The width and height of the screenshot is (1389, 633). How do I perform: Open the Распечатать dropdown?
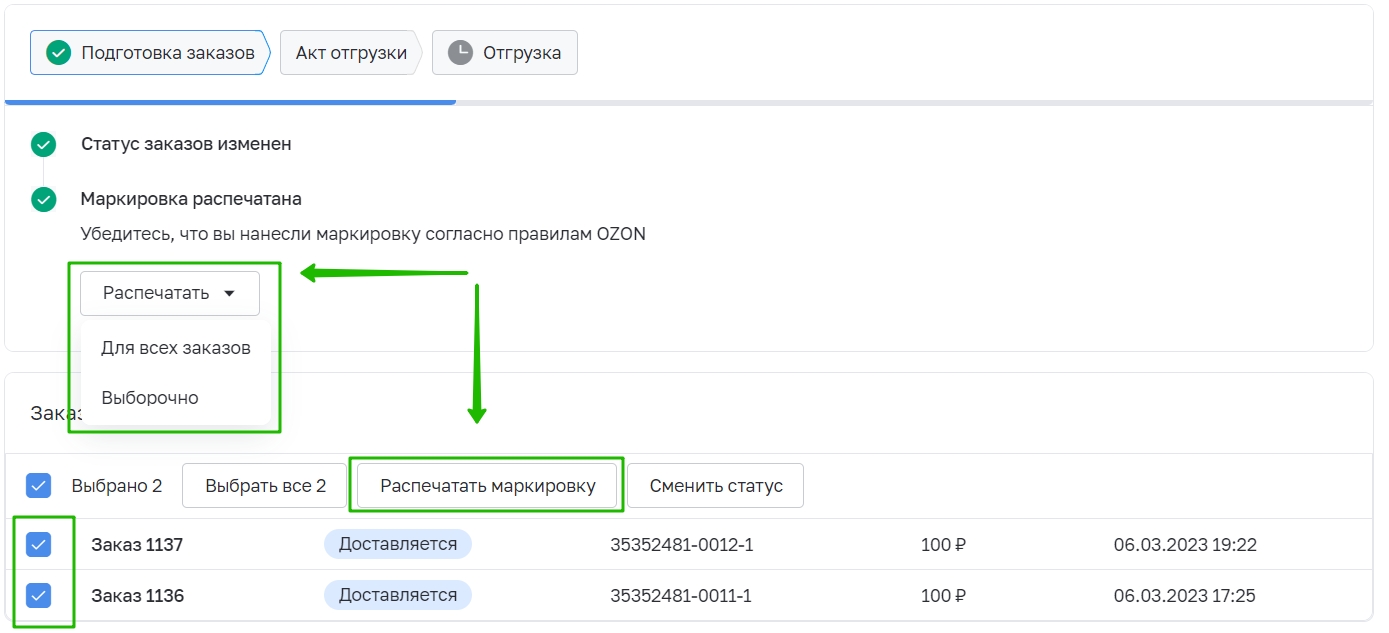click(169, 294)
